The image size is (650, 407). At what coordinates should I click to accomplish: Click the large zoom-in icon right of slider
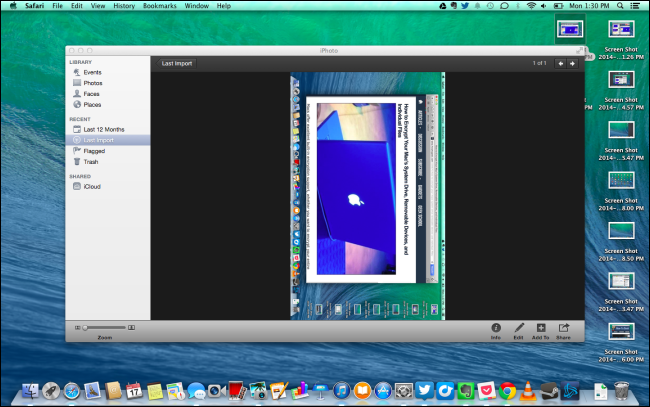tap(131, 327)
